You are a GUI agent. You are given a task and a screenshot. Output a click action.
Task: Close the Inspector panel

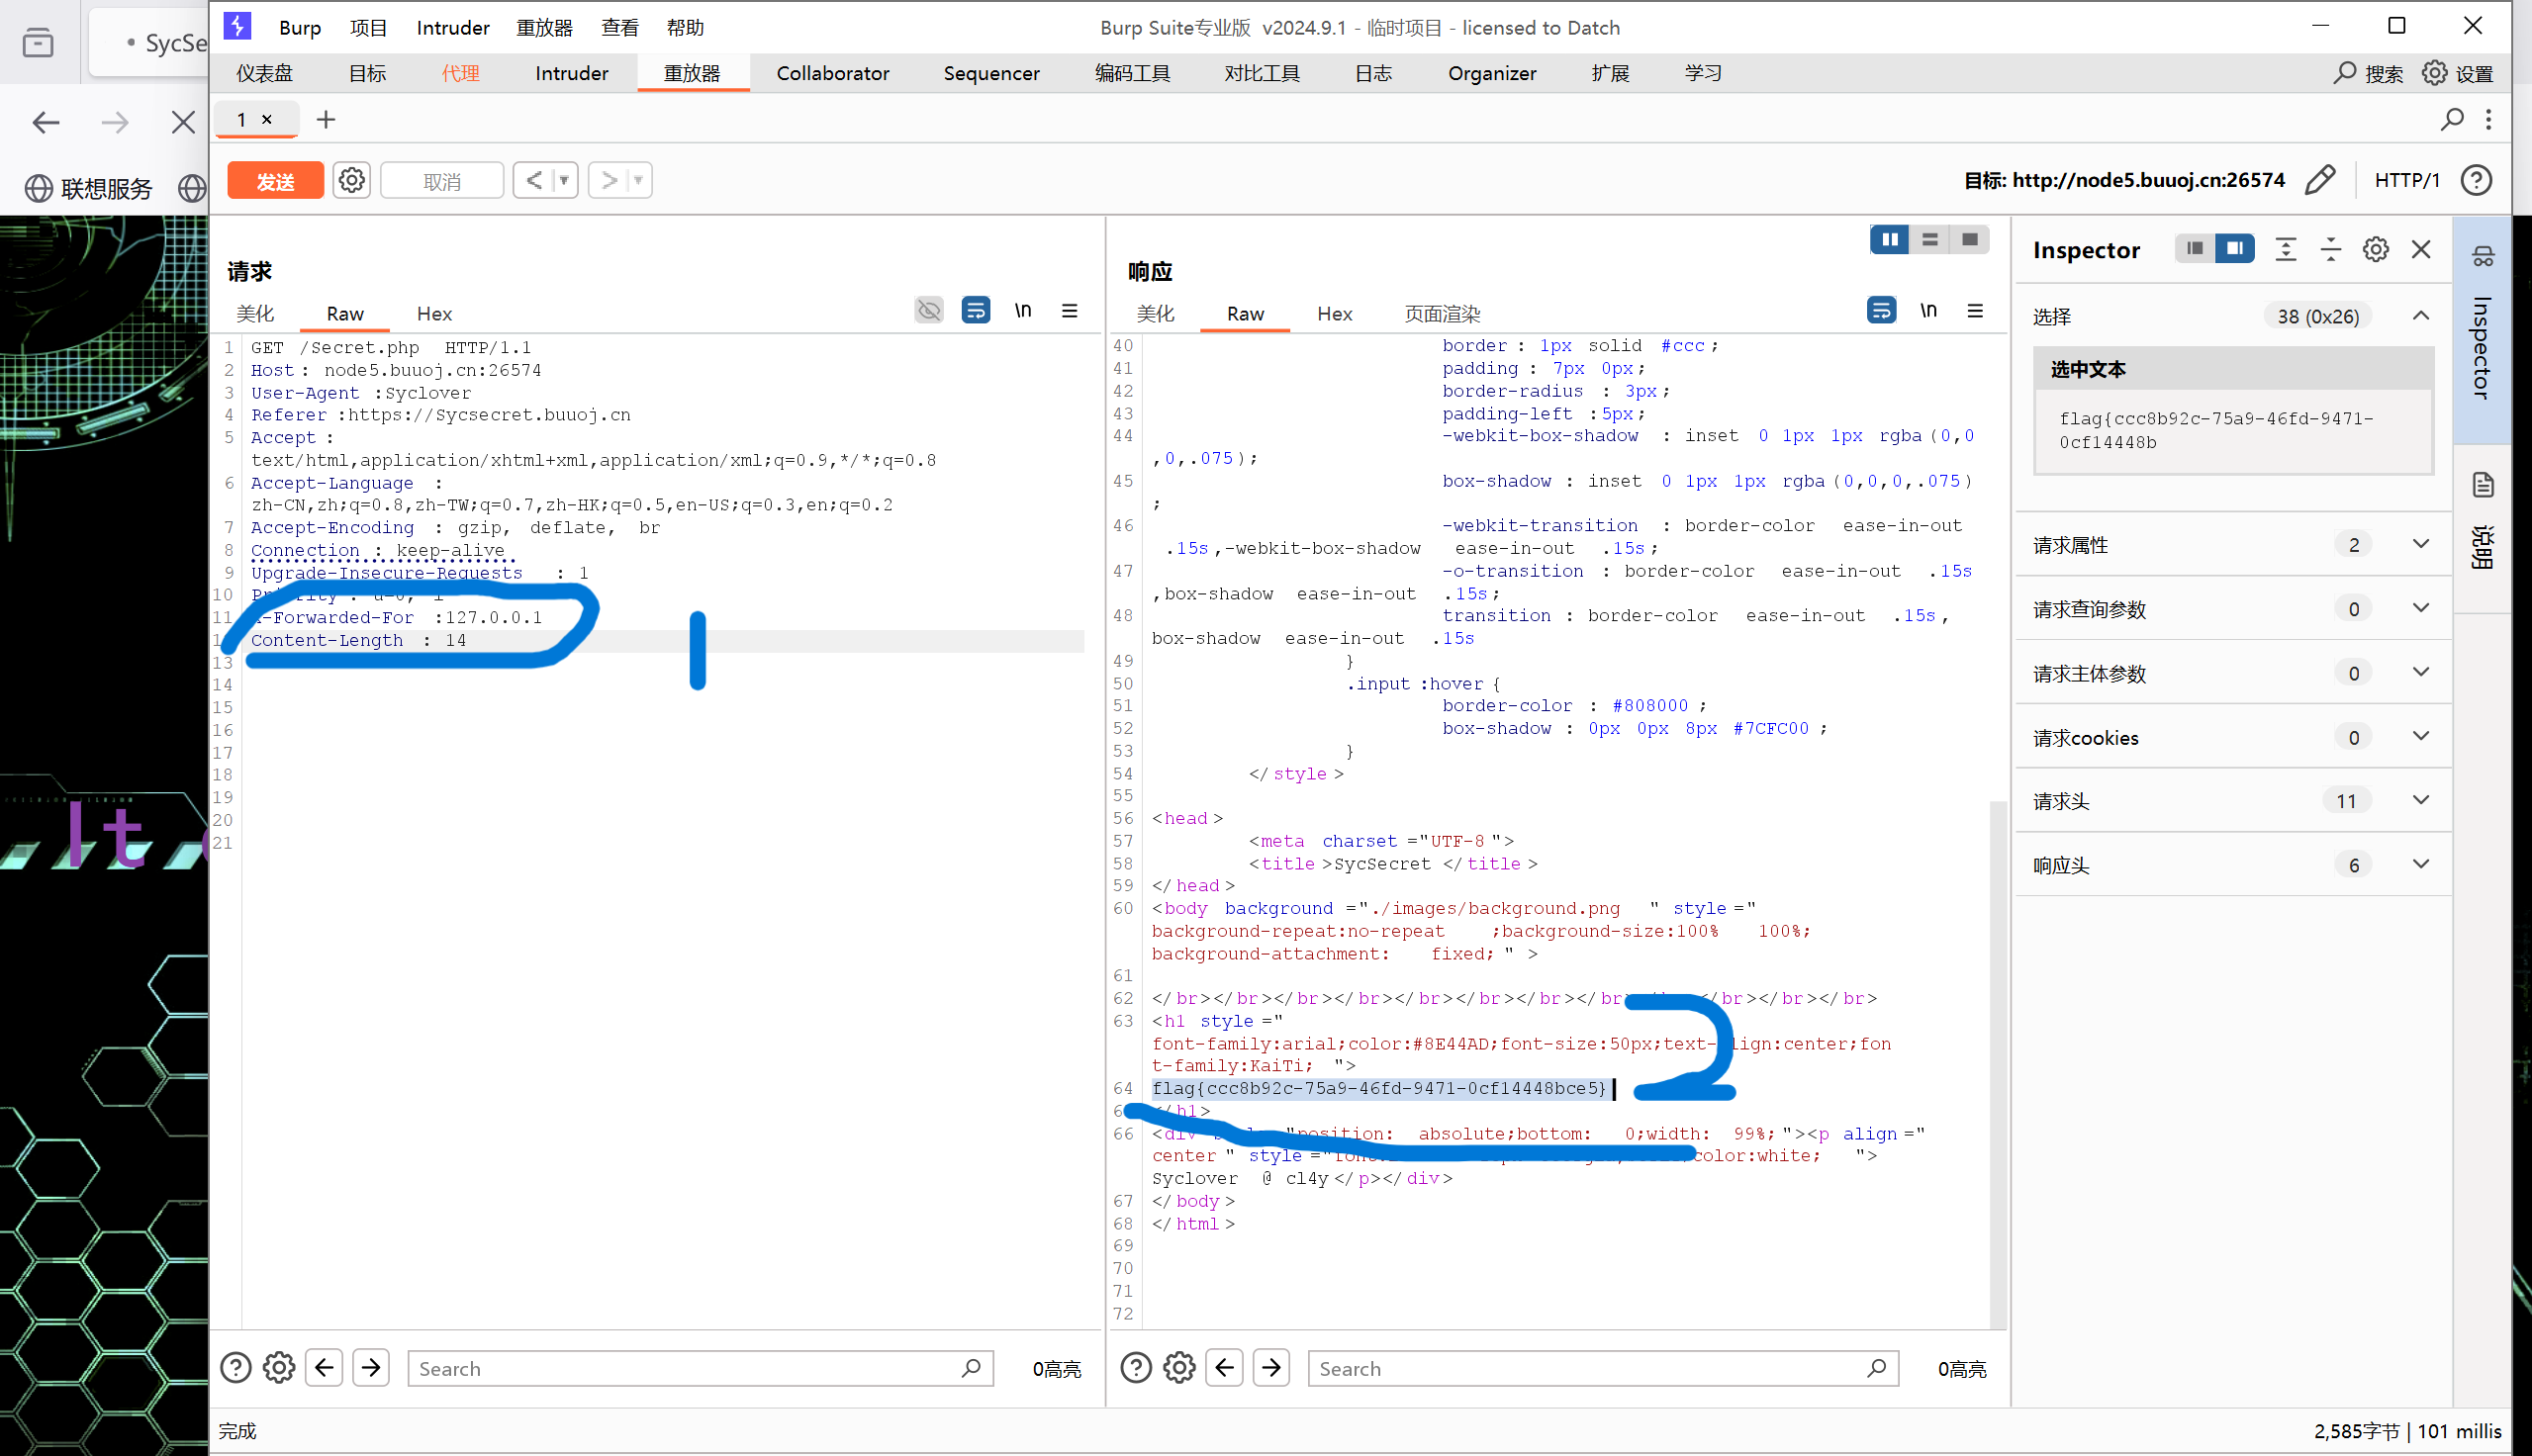(2421, 249)
